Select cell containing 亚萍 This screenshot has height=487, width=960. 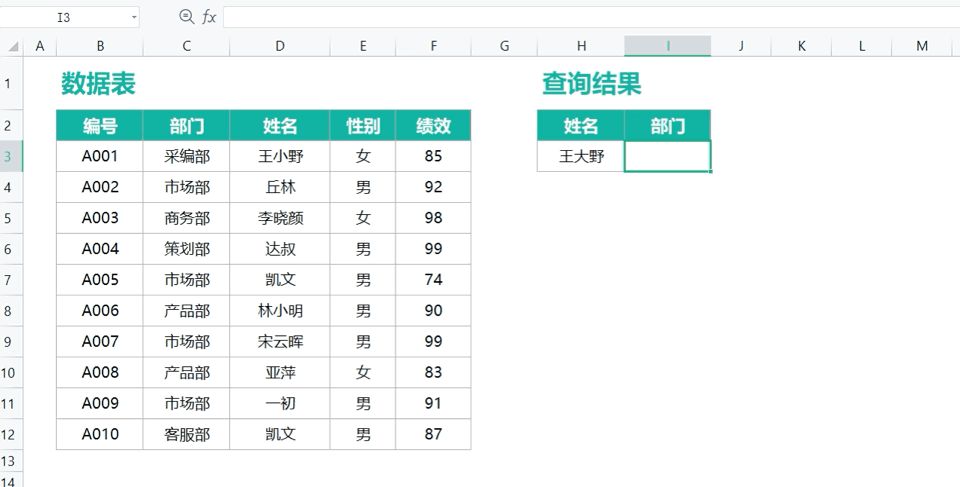click(280, 372)
